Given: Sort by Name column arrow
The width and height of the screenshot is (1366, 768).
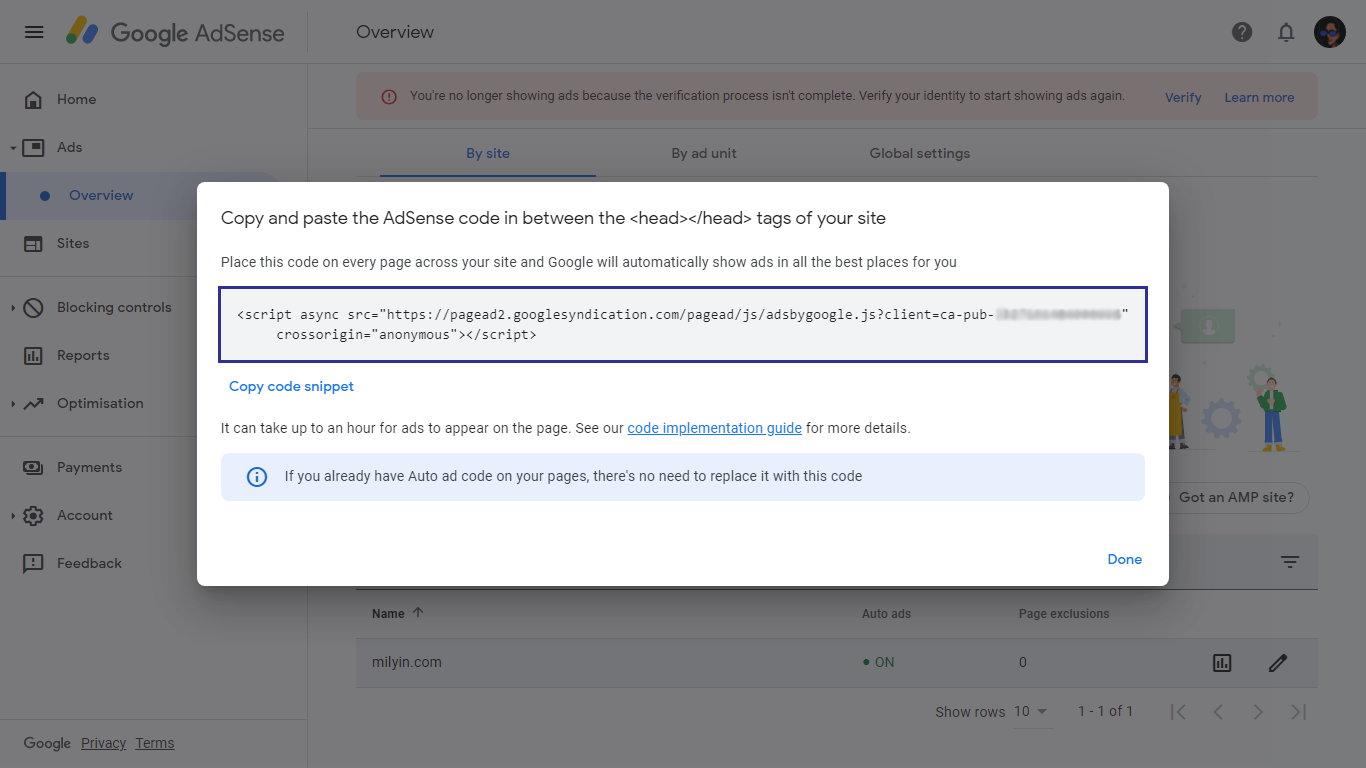Looking at the screenshot, I should [418, 613].
